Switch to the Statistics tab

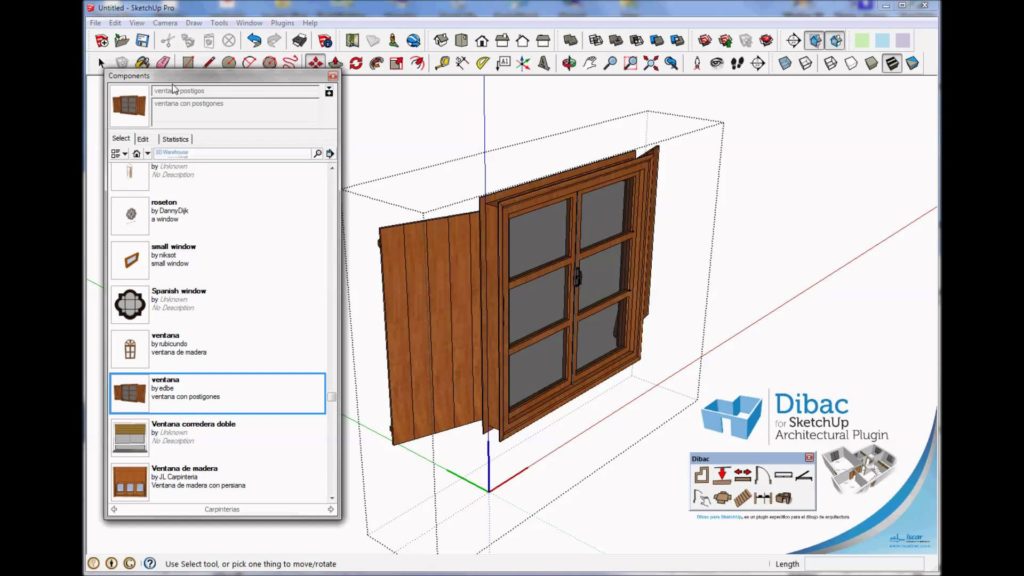point(175,139)
